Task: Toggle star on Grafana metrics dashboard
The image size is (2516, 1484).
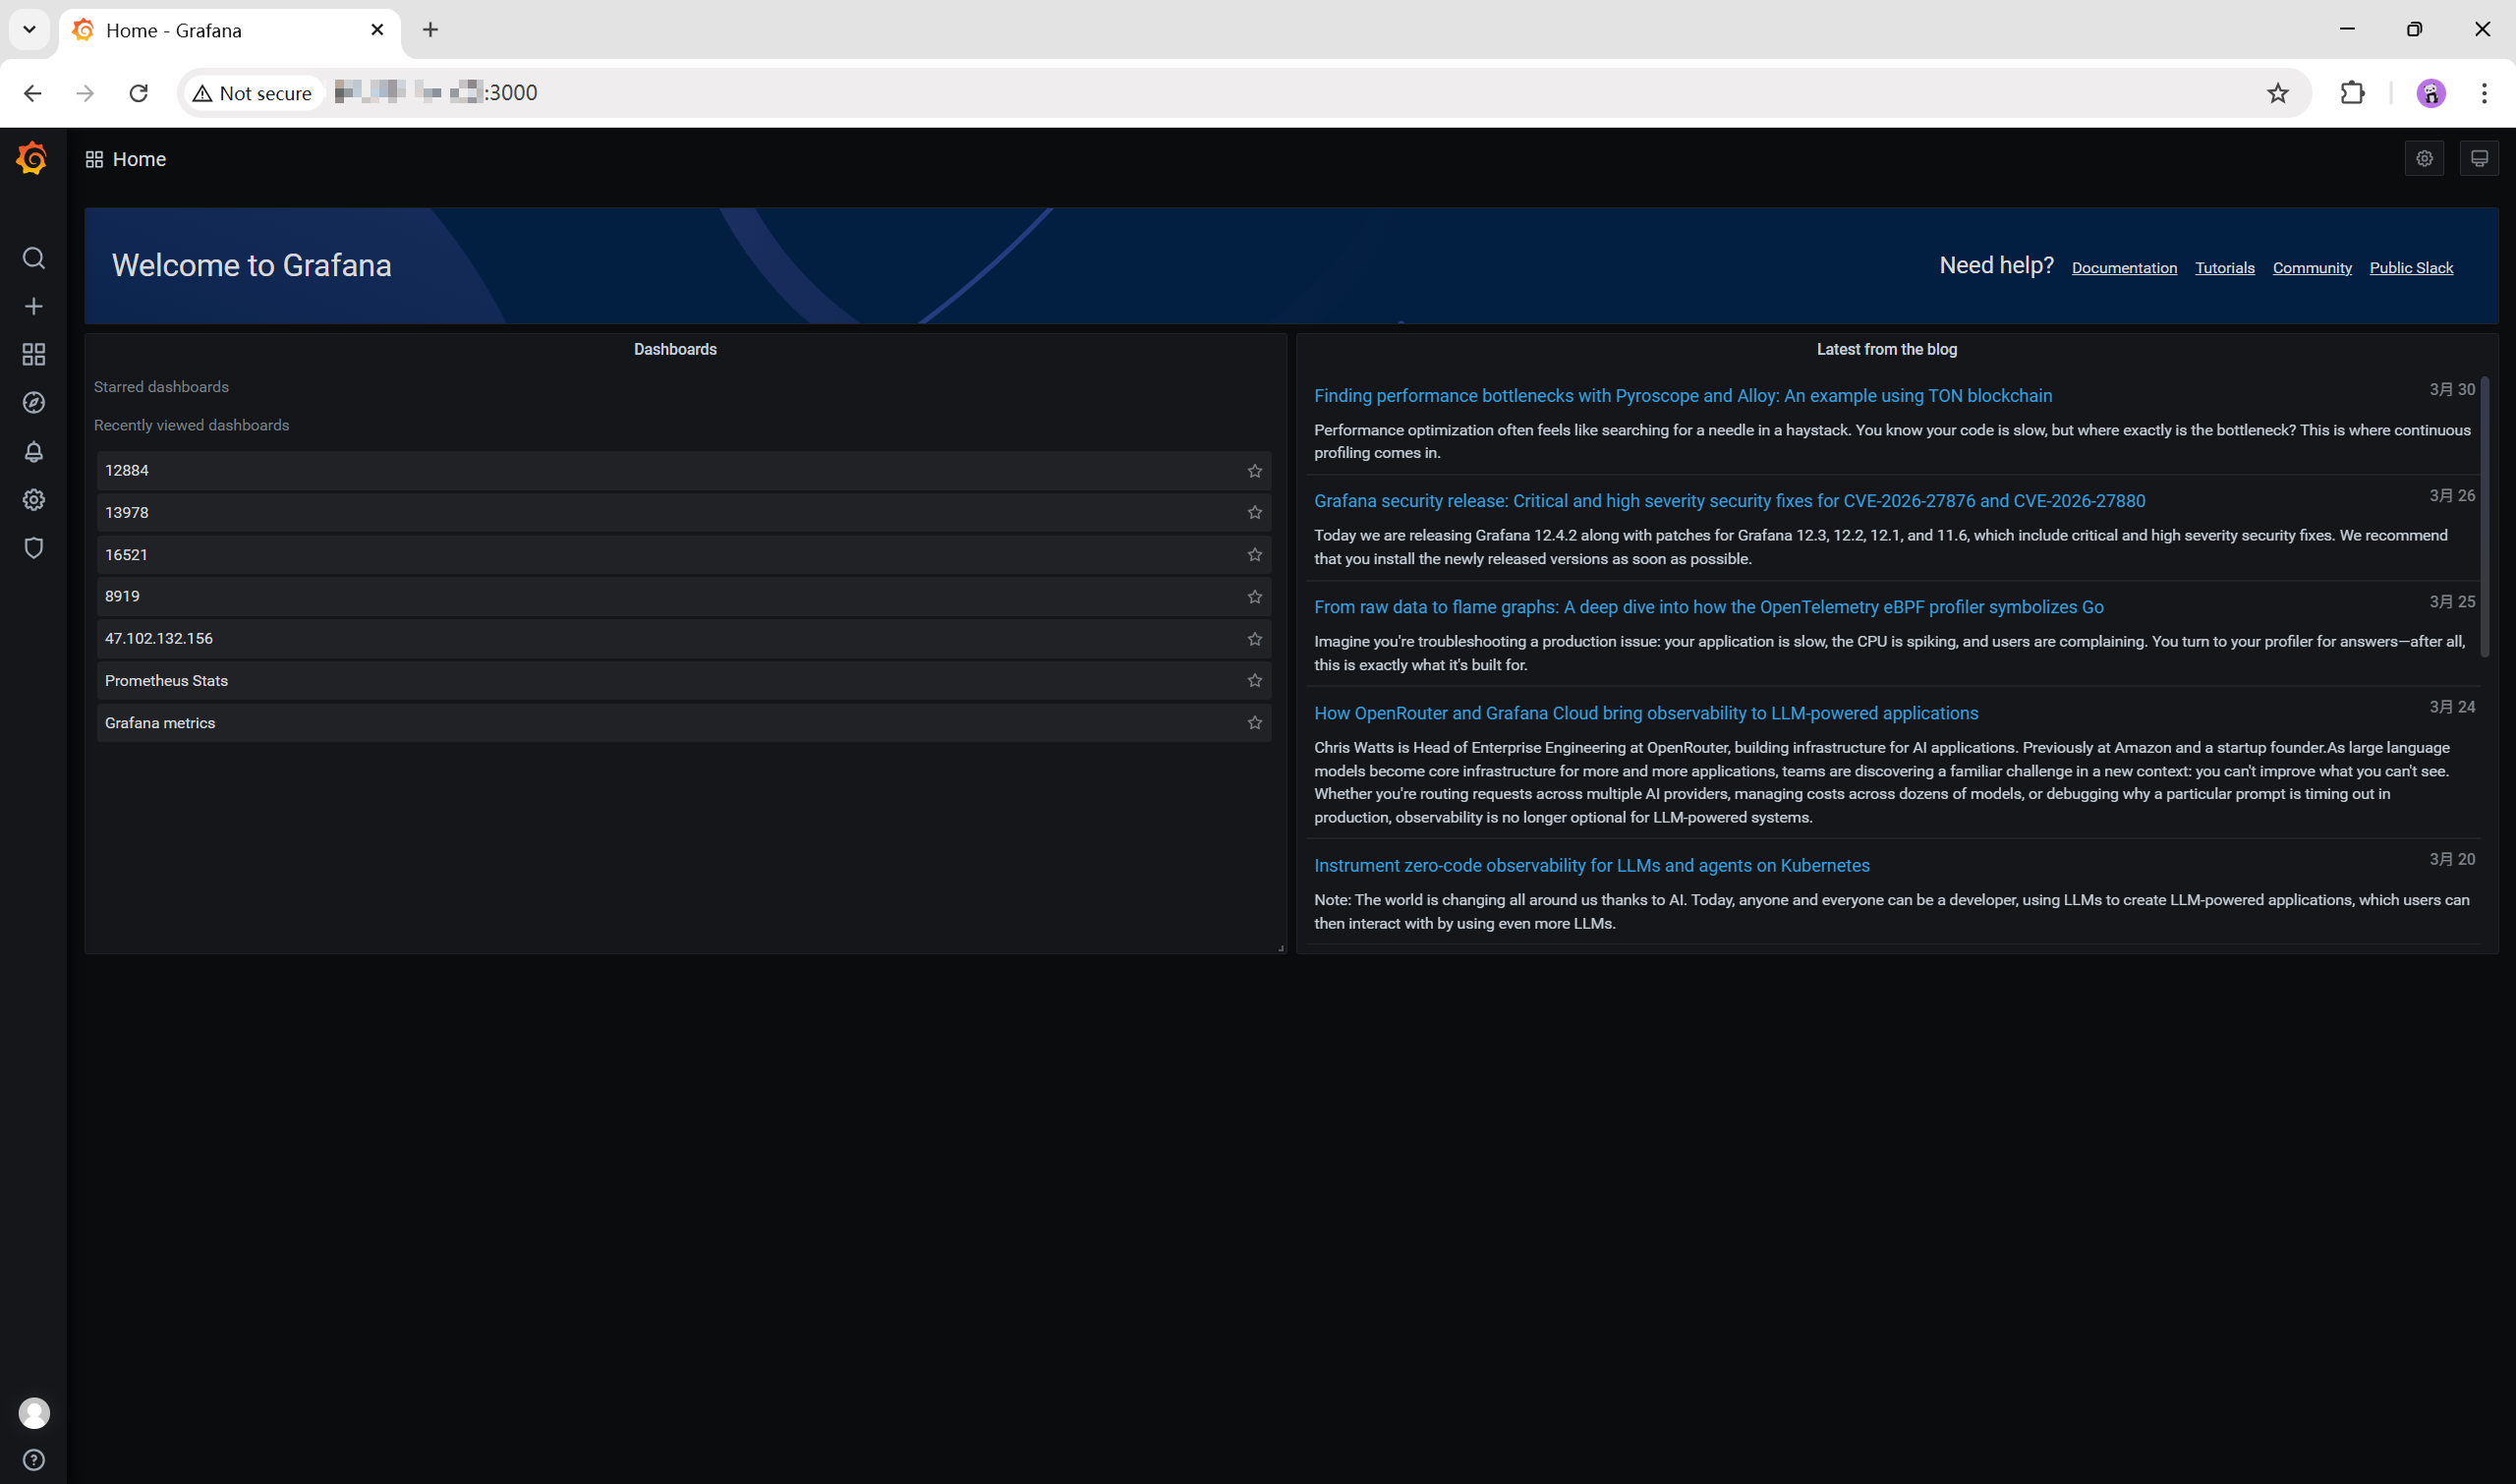Action: point(1254,723)
